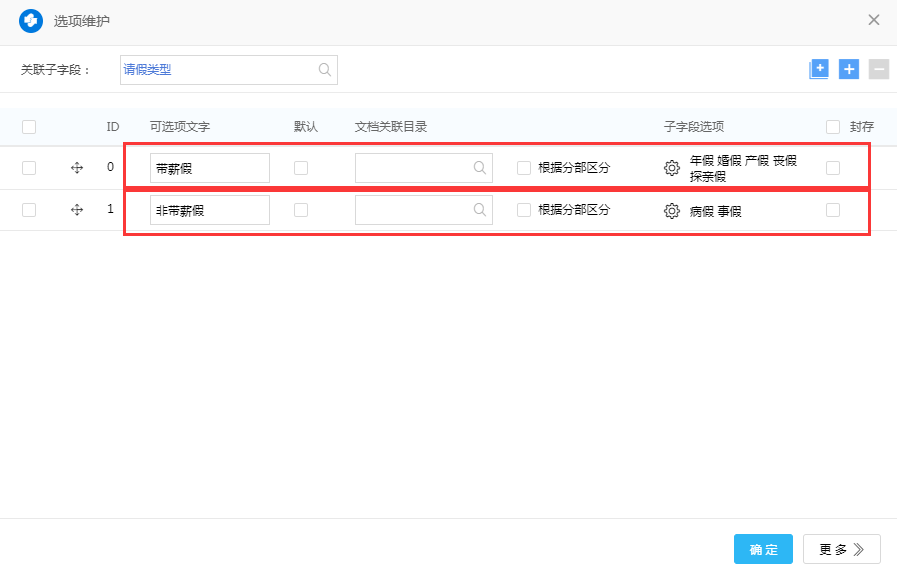
Task: Expand the 更多 options button
Action: click(841, 549)
